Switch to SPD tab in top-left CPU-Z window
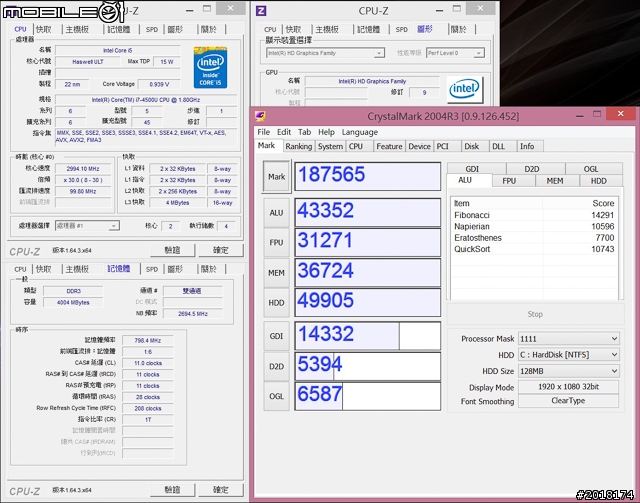 pyautogui.click(x=152, y=29)
